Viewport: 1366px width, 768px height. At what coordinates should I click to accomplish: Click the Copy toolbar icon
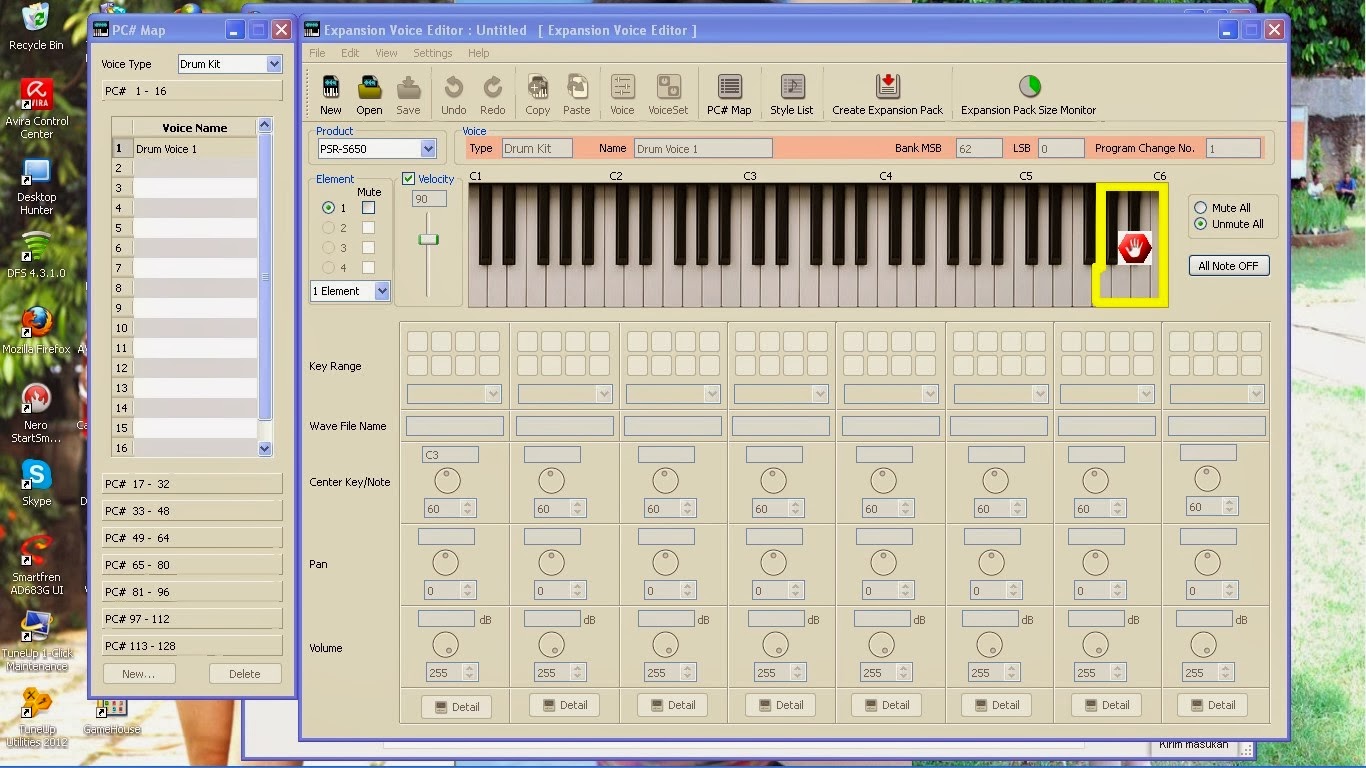[538, 88]
